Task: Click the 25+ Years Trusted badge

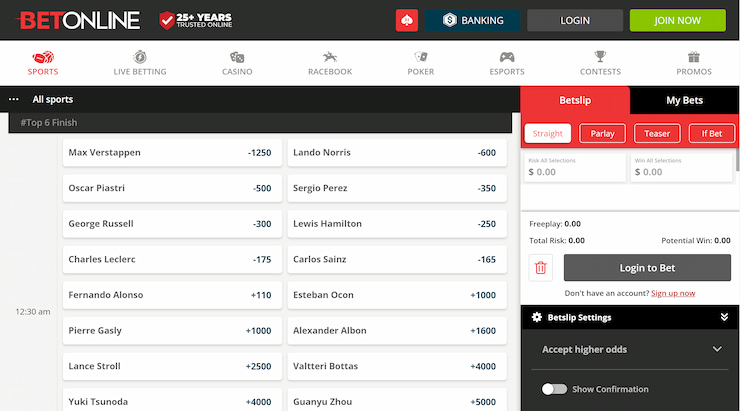Action: click(195, 20)
